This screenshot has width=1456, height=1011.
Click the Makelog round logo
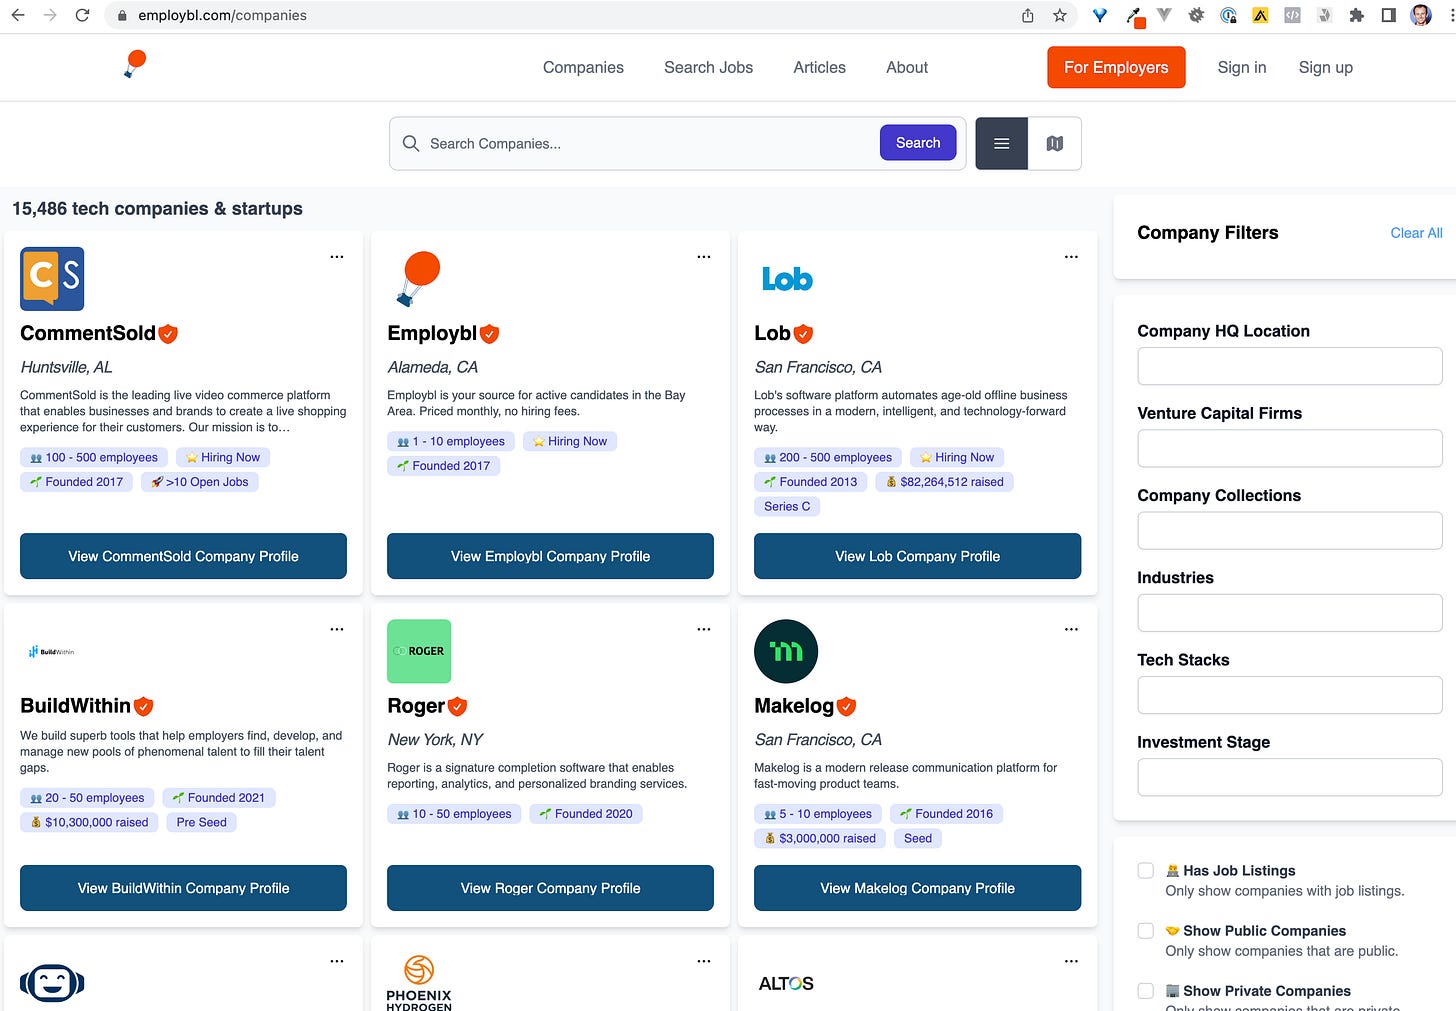786,651
